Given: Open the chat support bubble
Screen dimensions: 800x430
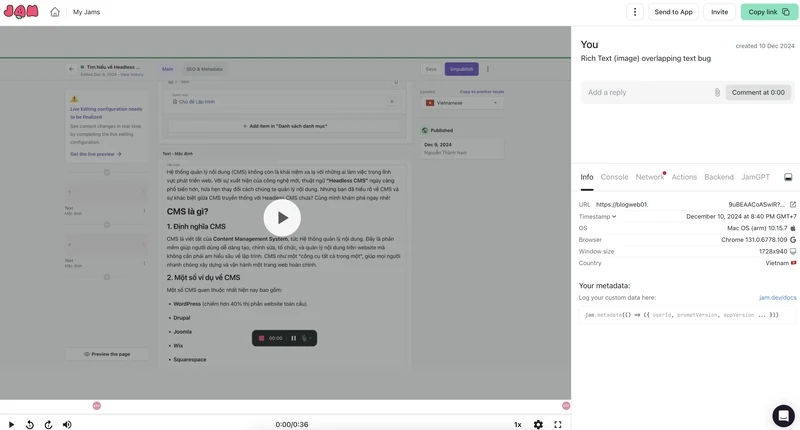Looking at the screenshot, I should click(783, 416).
